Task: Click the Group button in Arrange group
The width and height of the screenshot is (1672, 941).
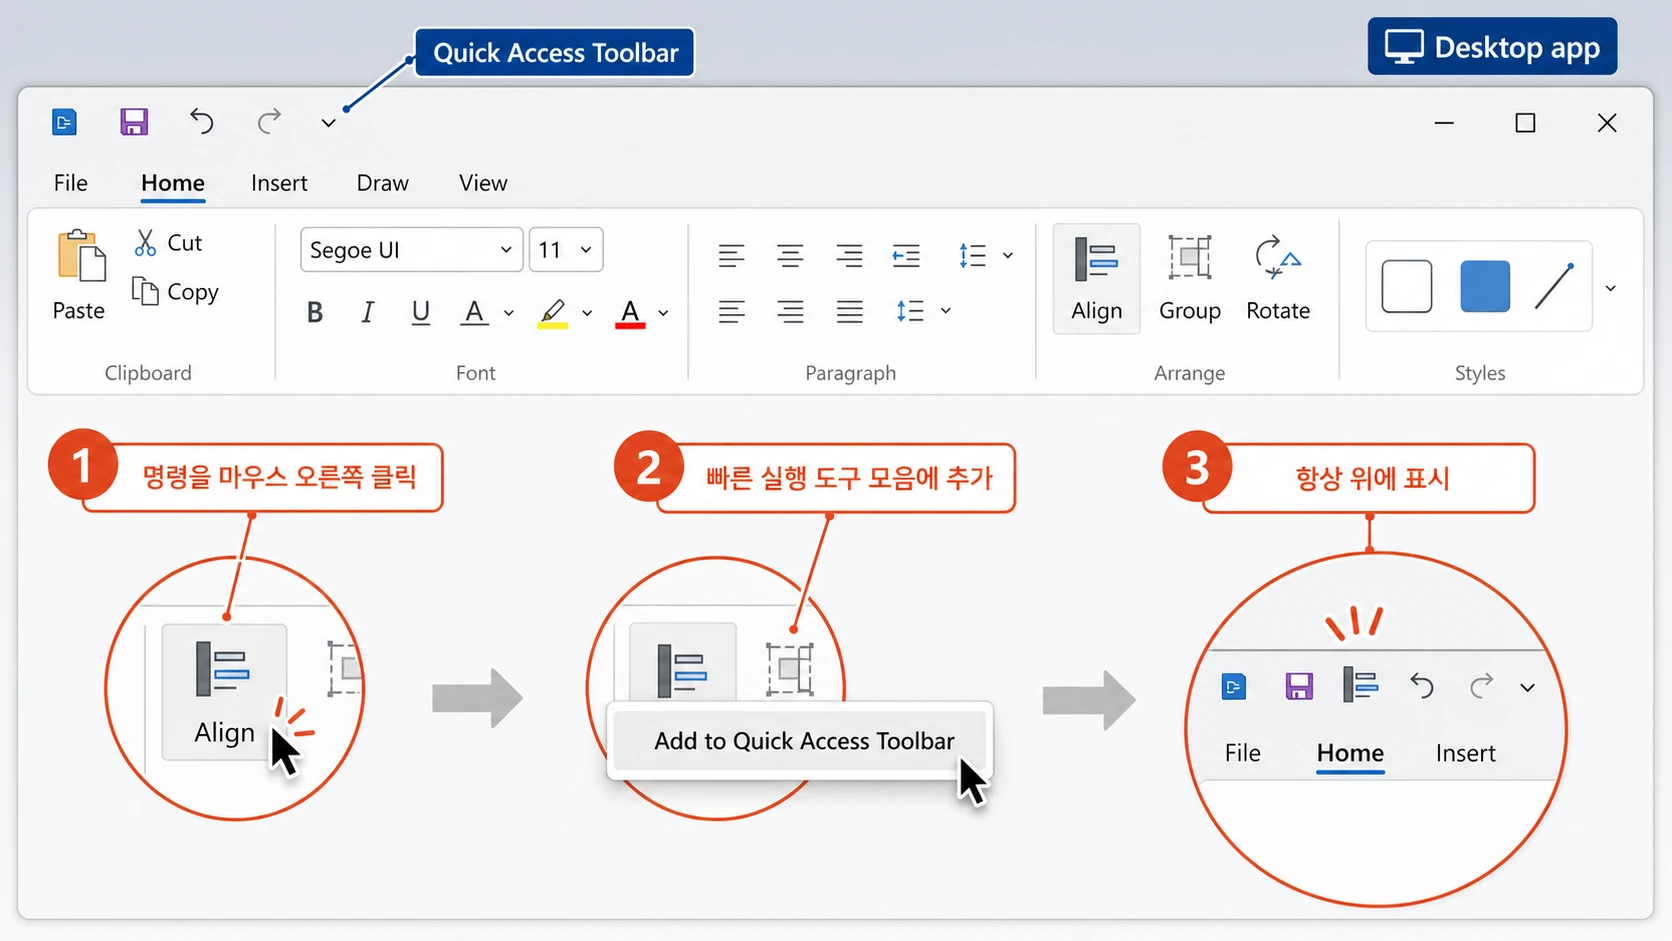Action: click(1190, 279)
